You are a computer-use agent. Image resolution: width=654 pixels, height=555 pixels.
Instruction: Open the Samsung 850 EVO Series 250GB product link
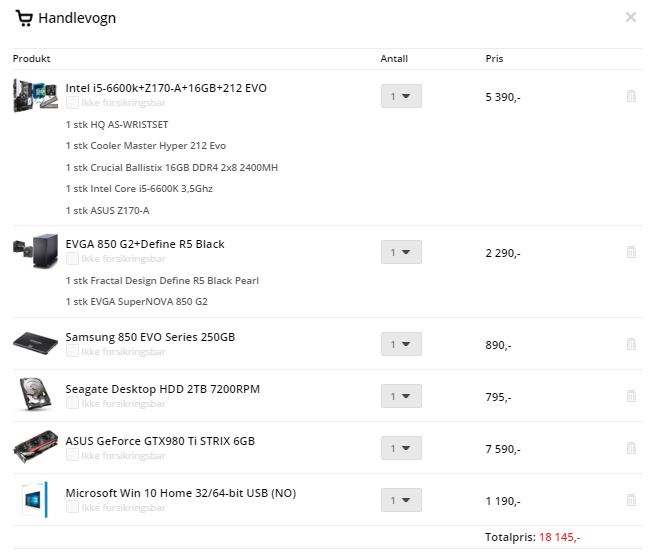coord(150,337)
